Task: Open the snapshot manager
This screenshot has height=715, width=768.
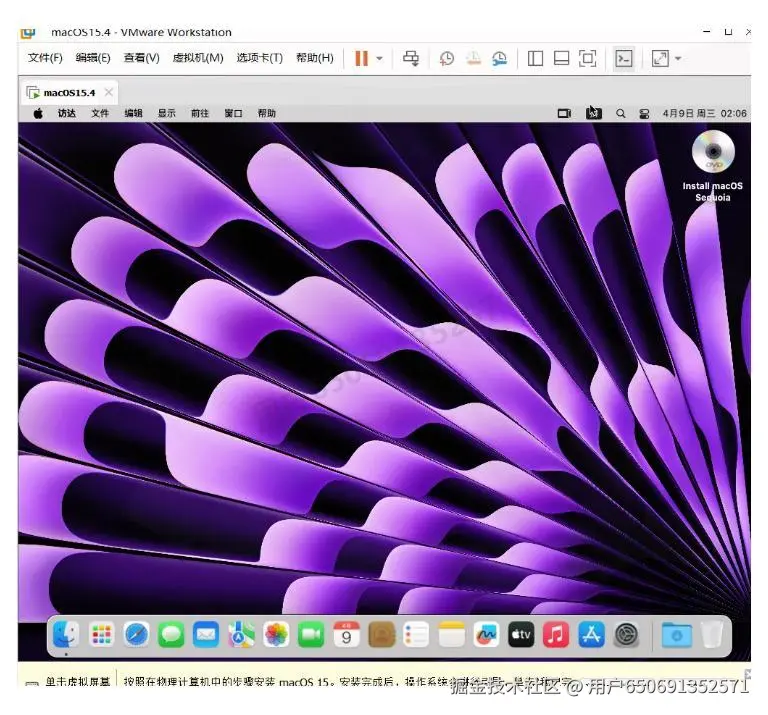Action: pyautogui.click(x=499, y=58)
